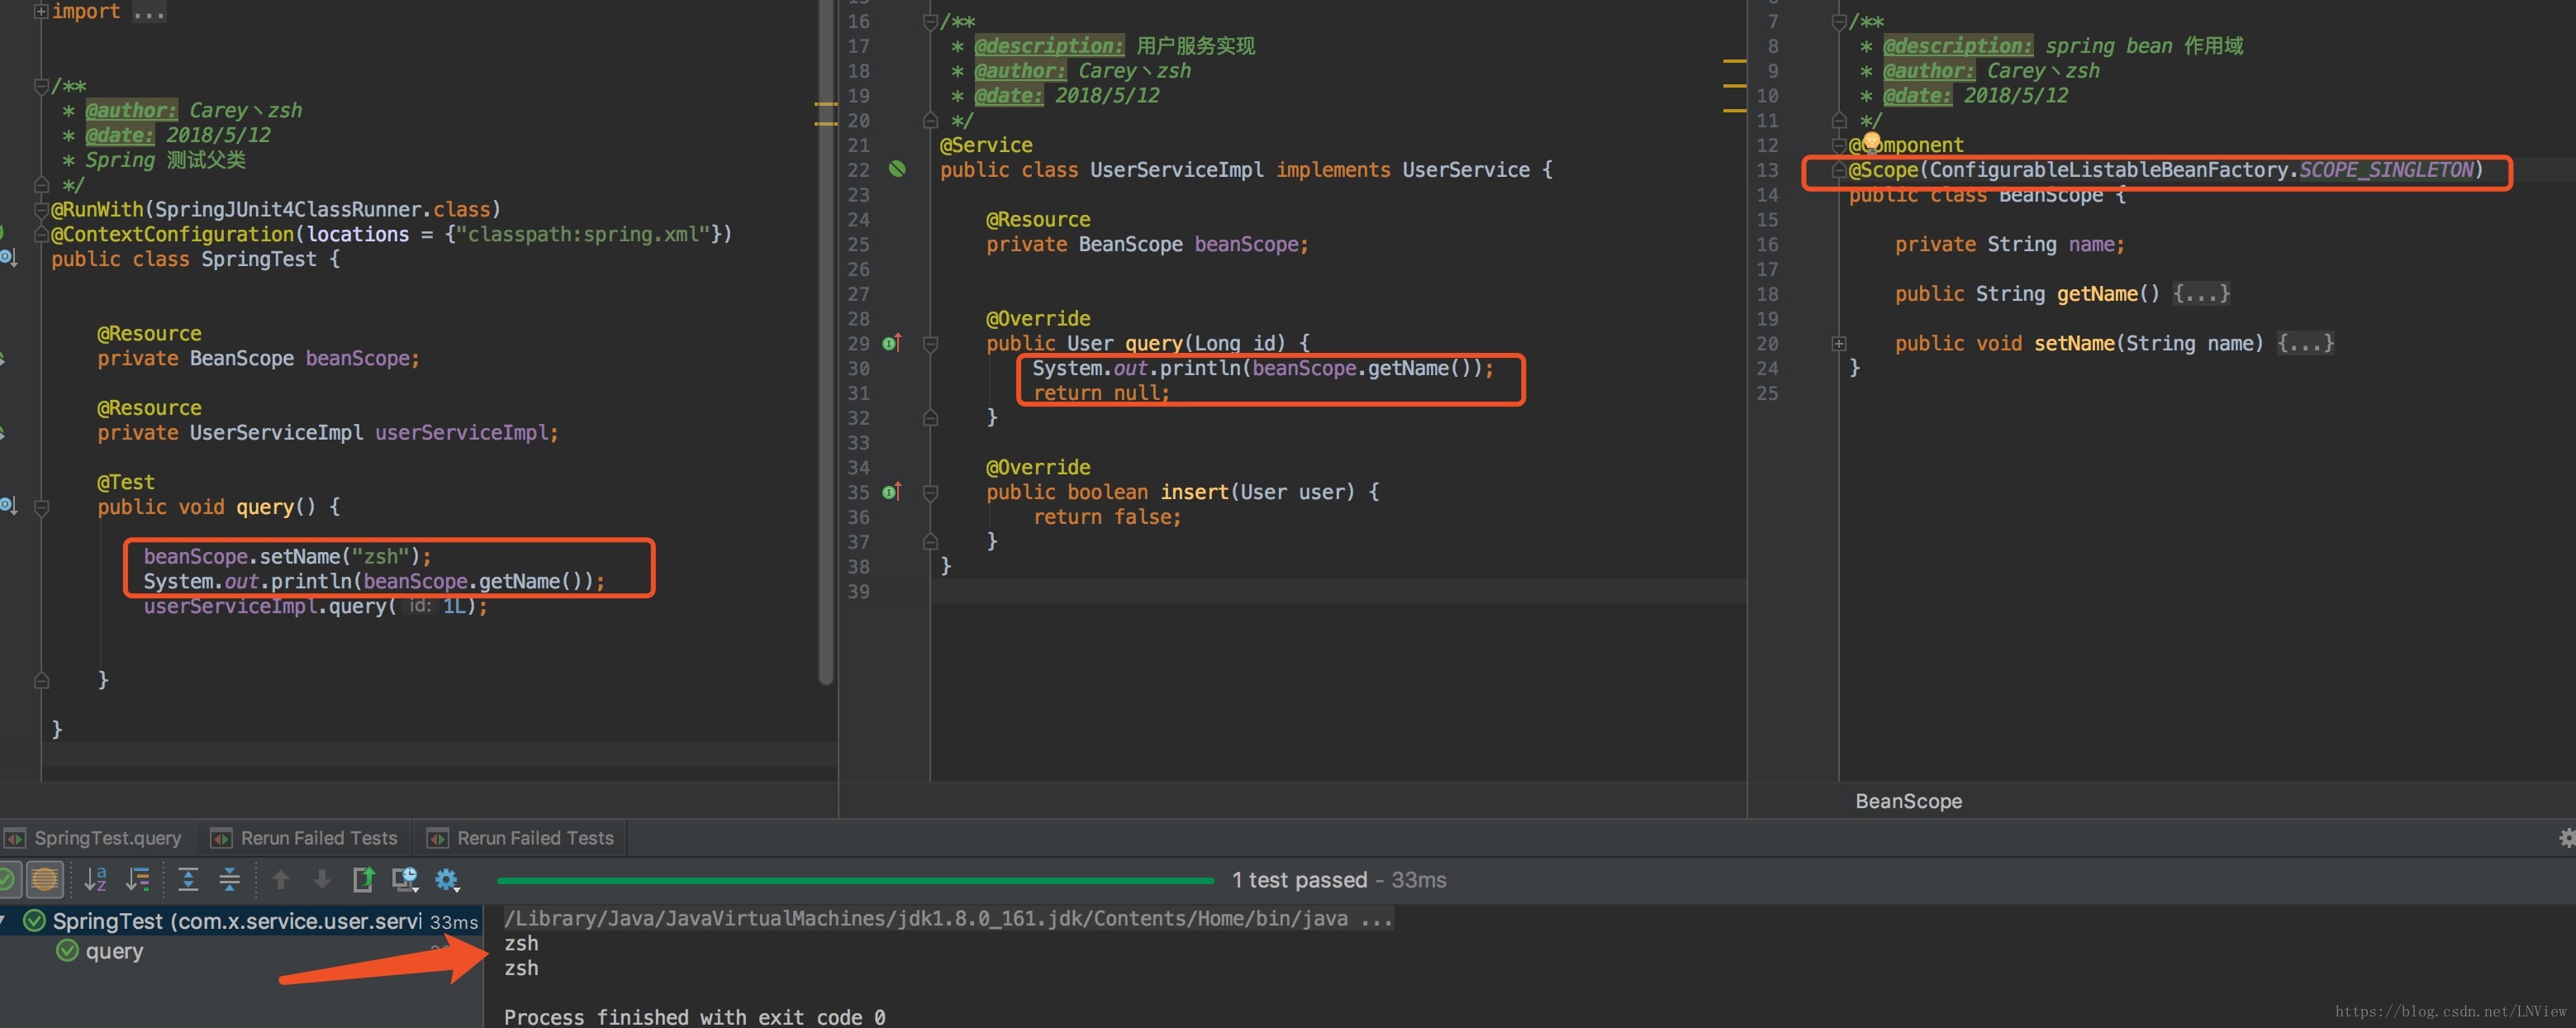Click the collapse all test results icon
The width and height of the screenshot is (2576, 1028).
click(229, 880)
